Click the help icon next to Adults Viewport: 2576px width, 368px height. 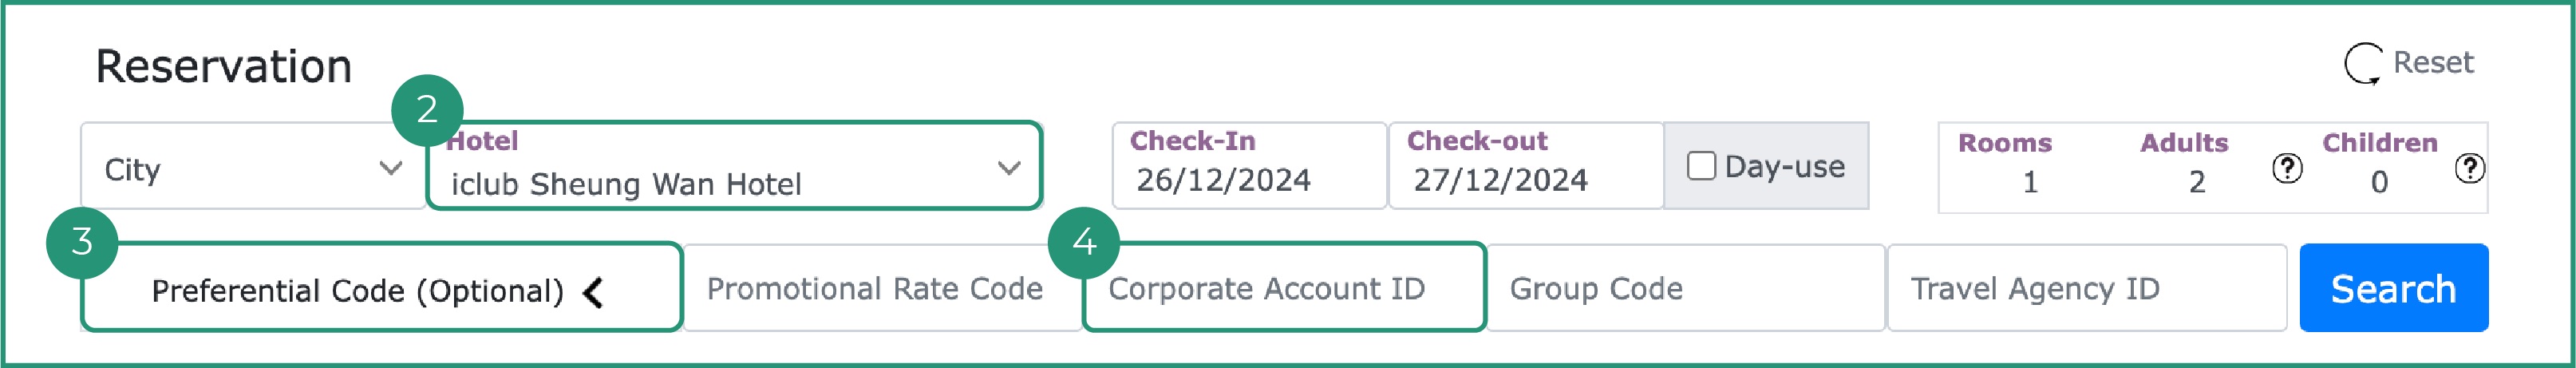[2286, 168]
